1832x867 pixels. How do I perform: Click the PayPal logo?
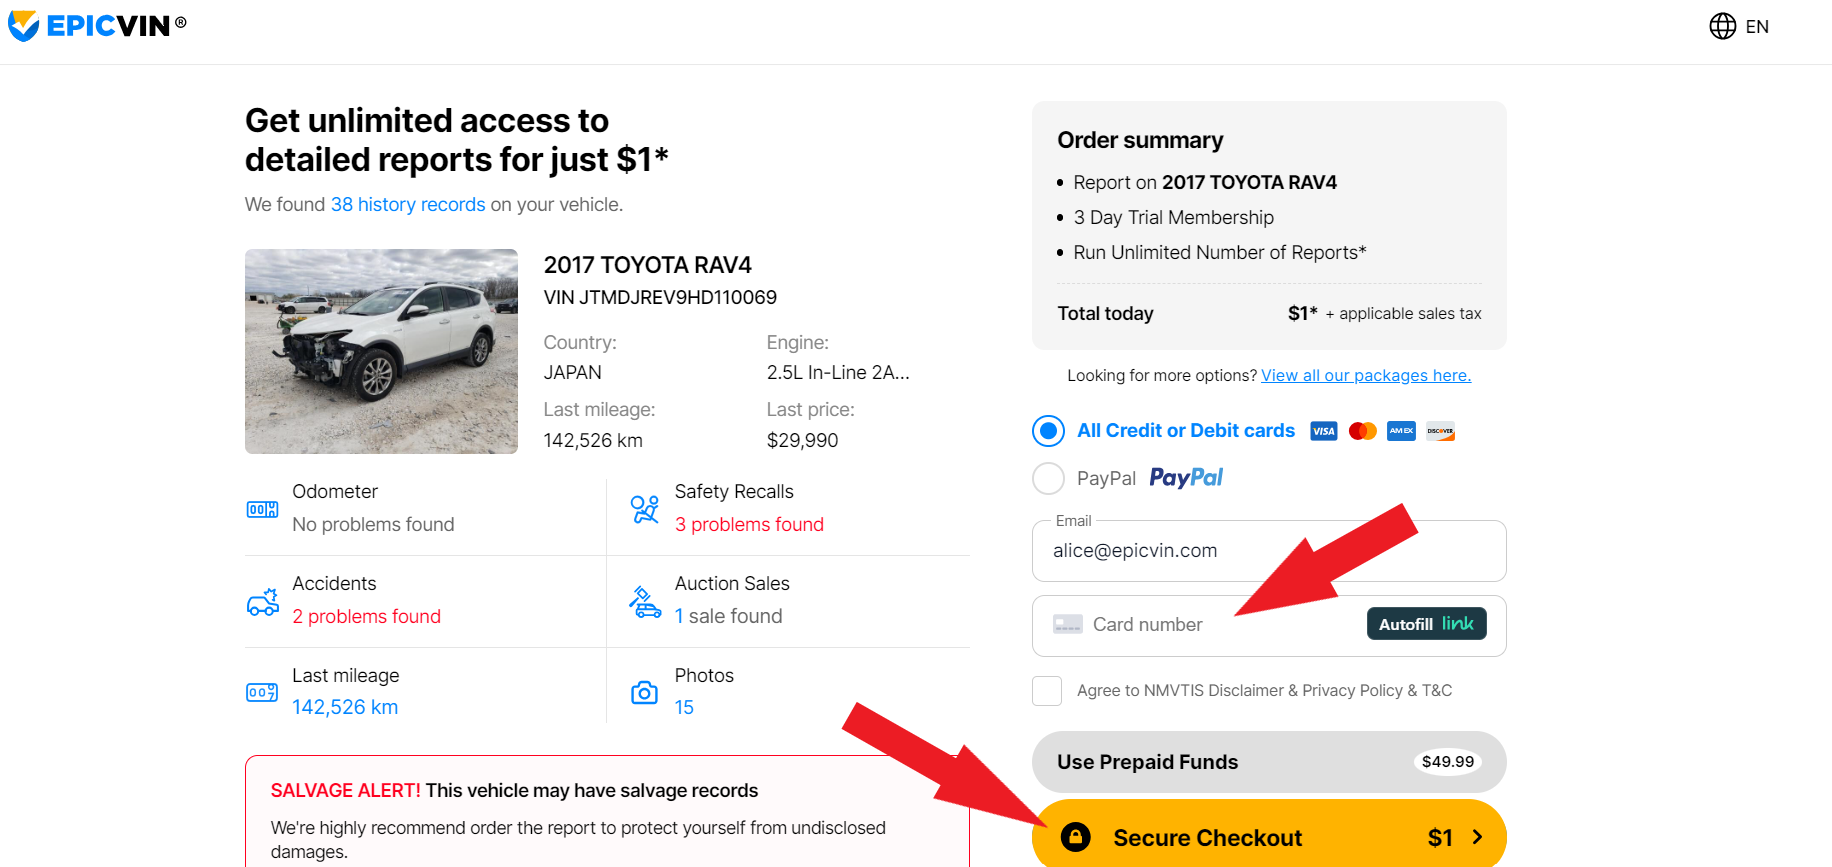1186,478
